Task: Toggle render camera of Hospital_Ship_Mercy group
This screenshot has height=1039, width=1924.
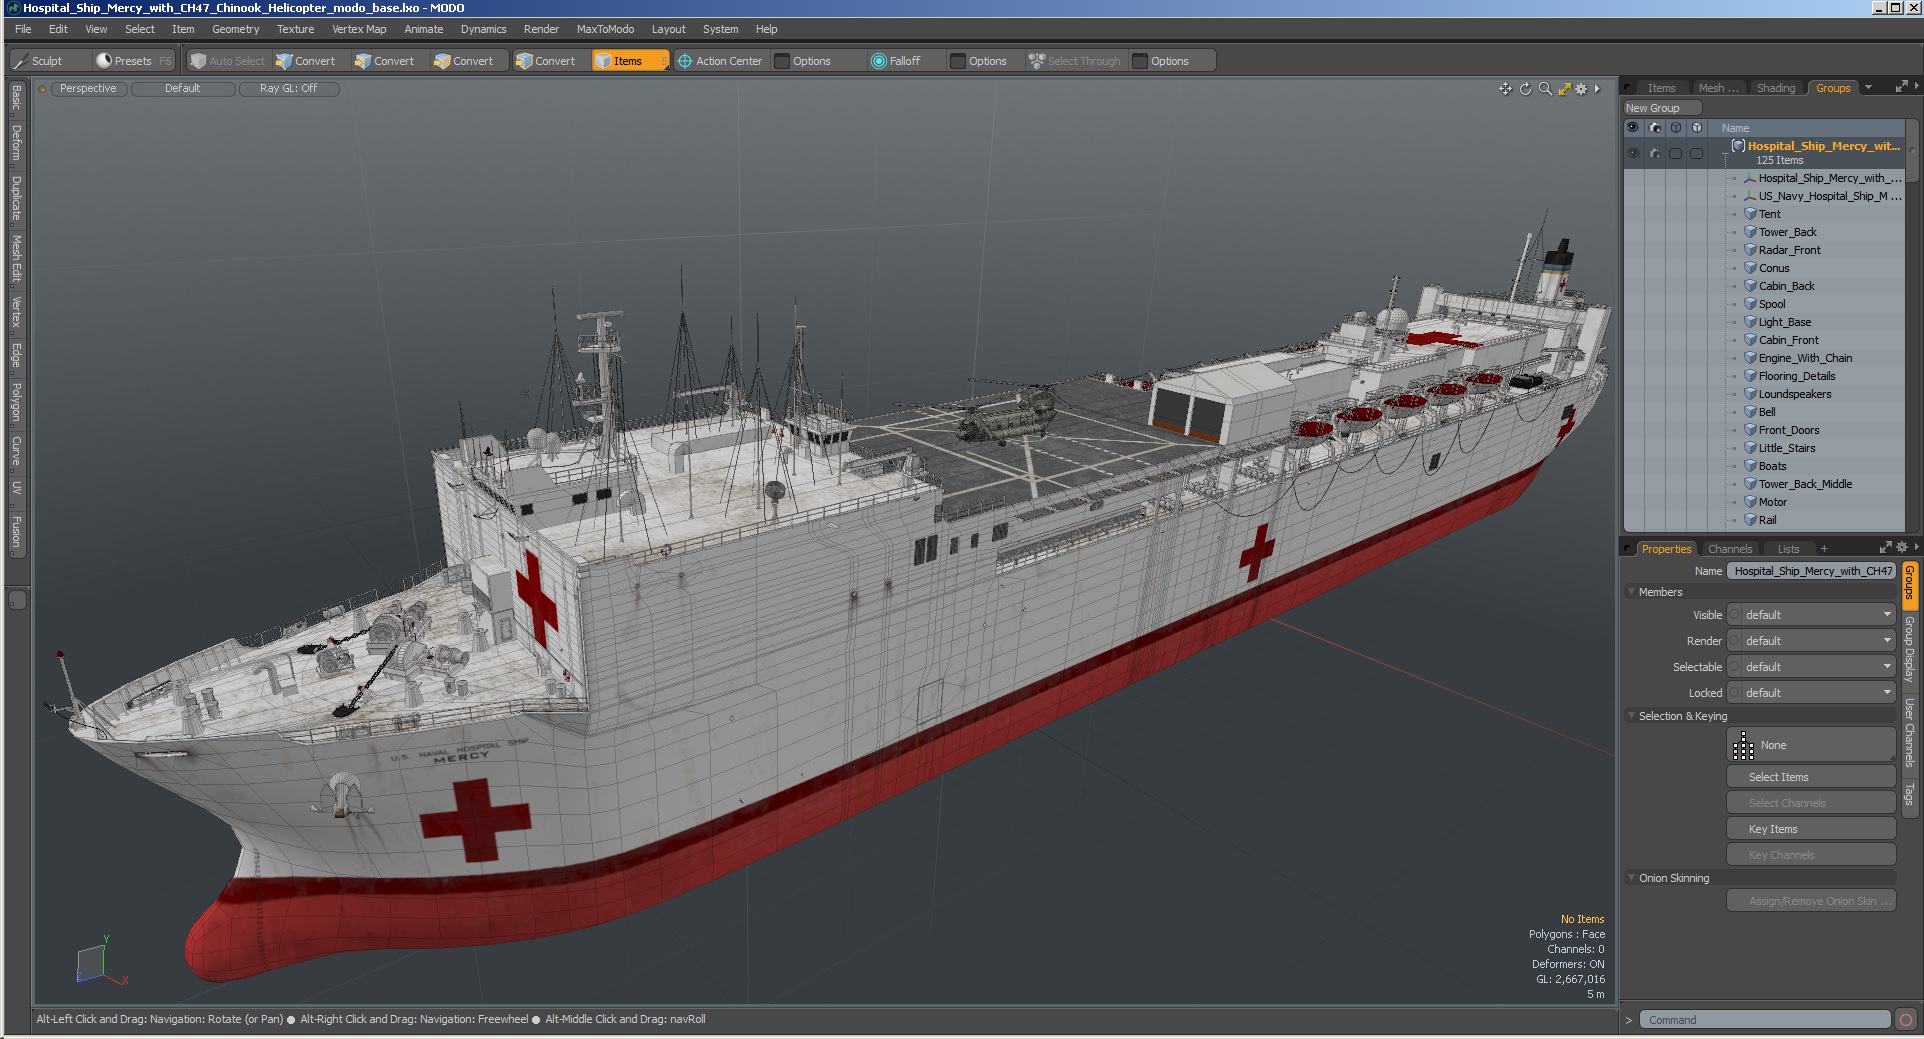Action: click(x=1655, y=153)
